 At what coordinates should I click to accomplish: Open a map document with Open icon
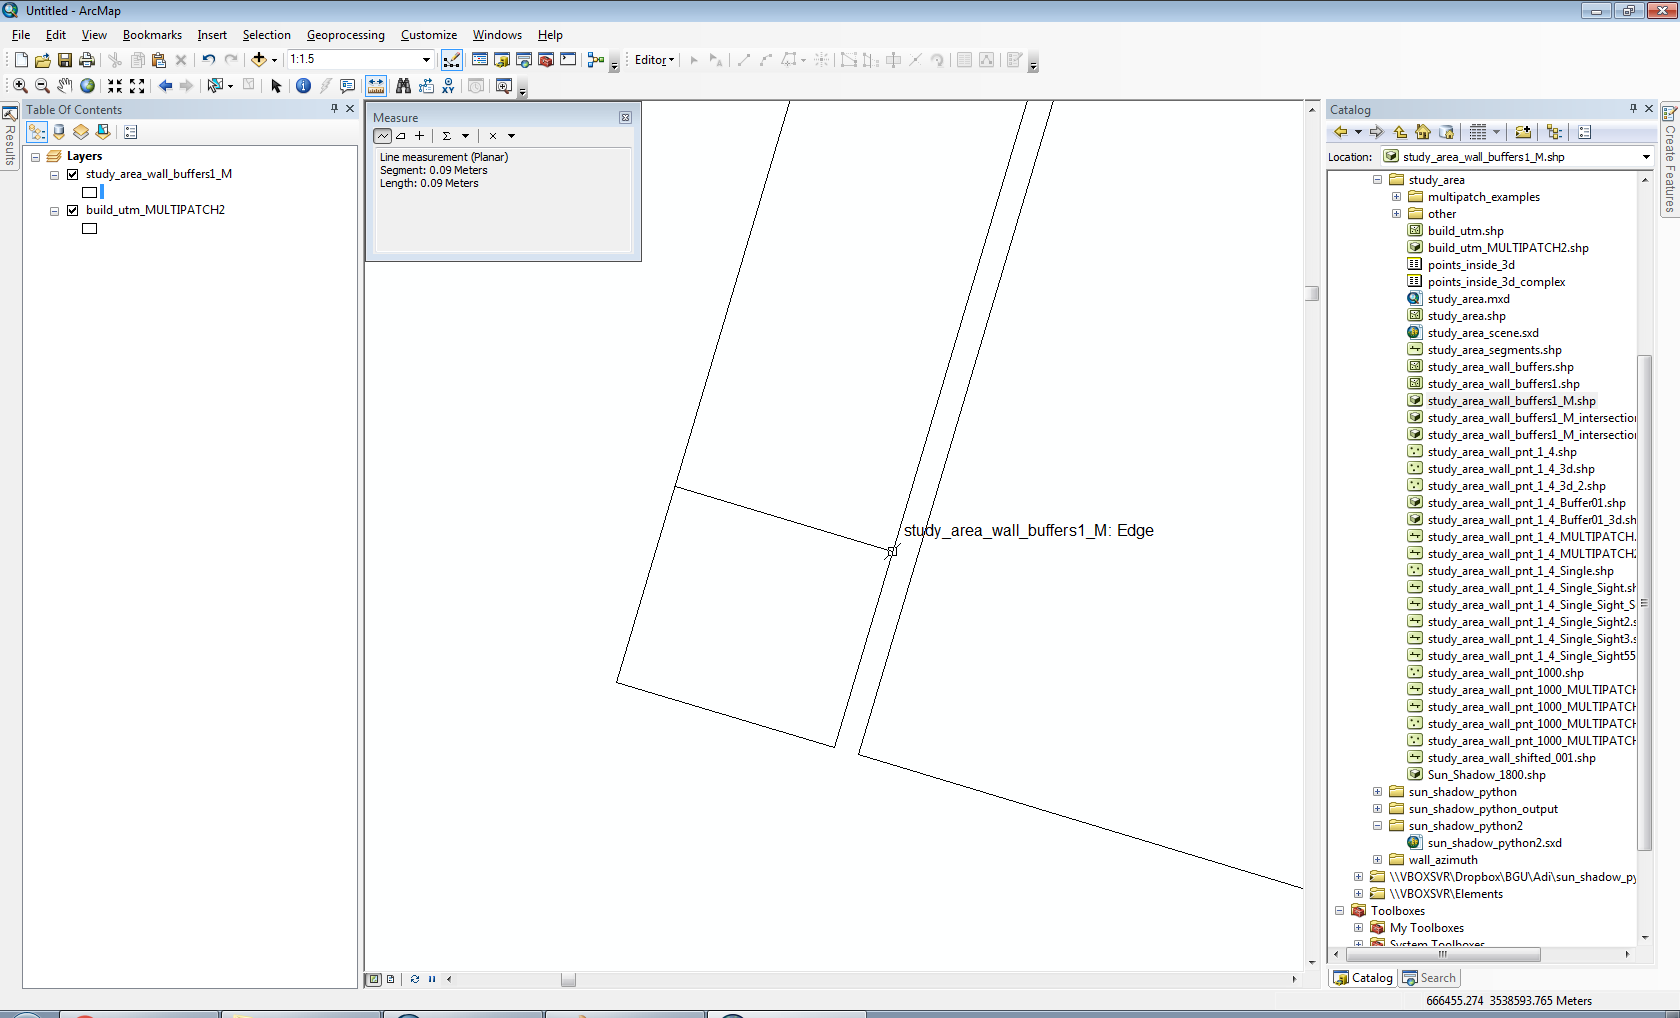point(43,60)
